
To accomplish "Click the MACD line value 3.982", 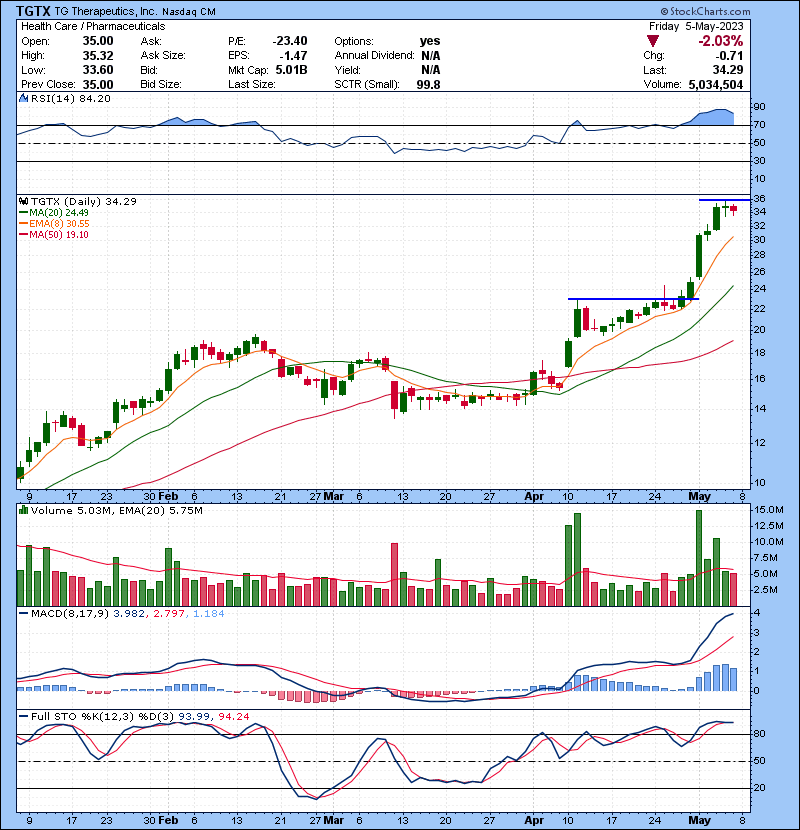I will tap(129, 614).
